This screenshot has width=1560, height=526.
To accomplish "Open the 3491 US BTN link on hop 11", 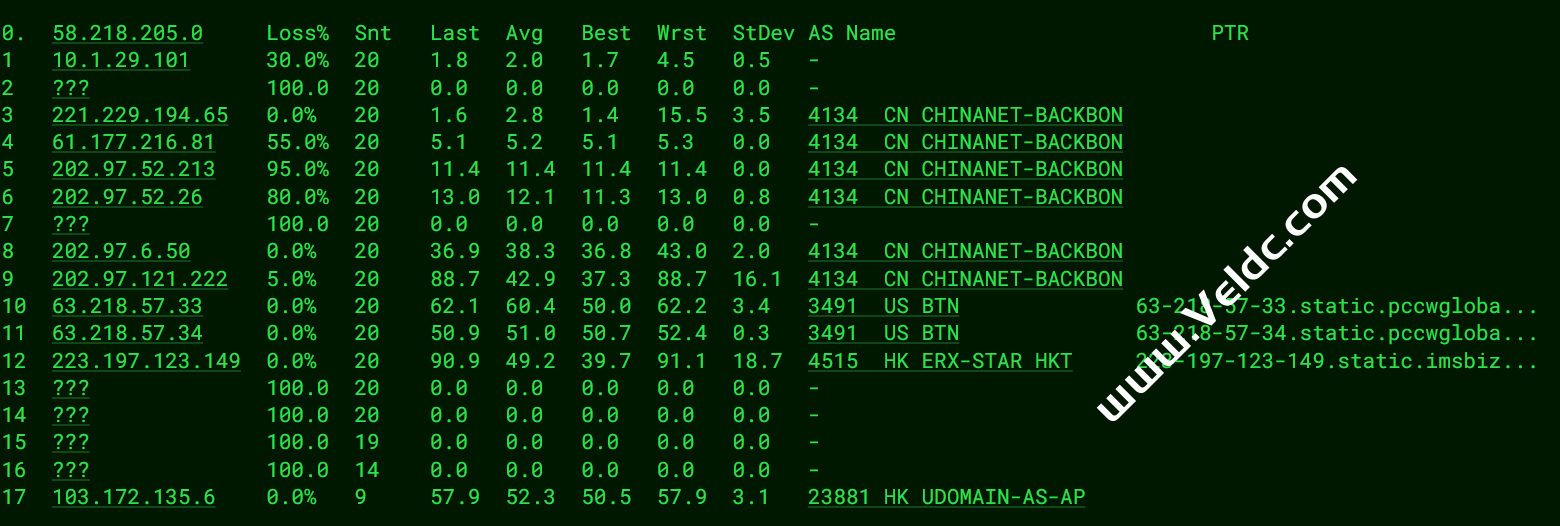I will coord(884,333).
